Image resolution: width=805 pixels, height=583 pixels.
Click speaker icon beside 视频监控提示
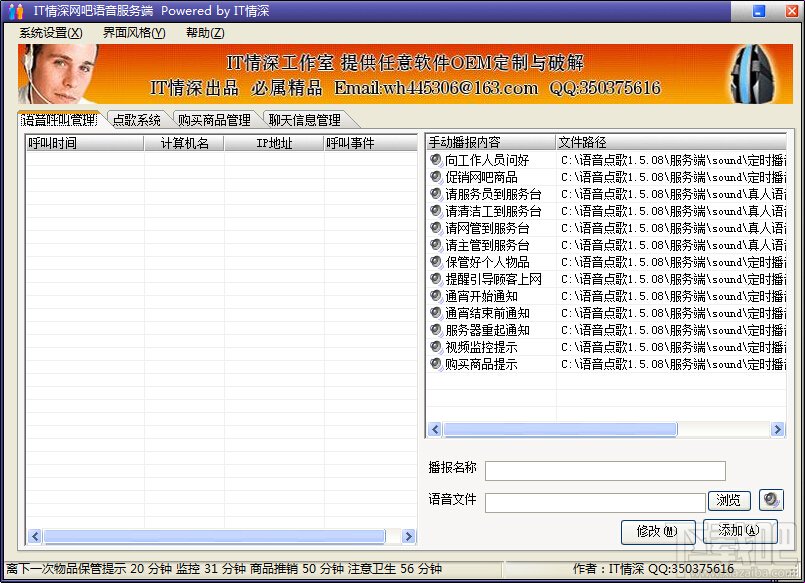[x=436, y=347]
